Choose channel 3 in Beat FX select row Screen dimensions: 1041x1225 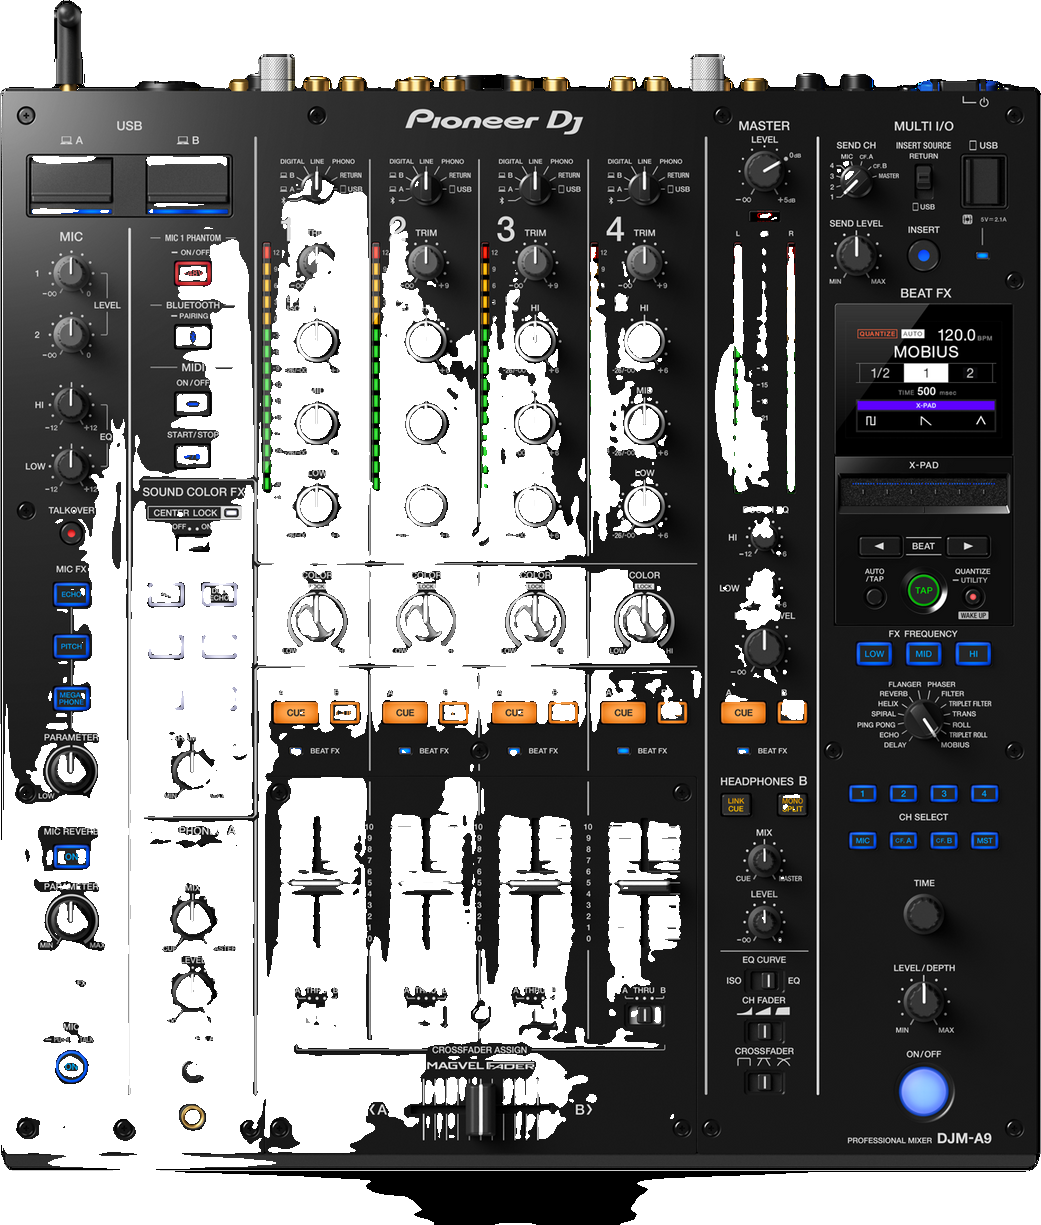944,794
